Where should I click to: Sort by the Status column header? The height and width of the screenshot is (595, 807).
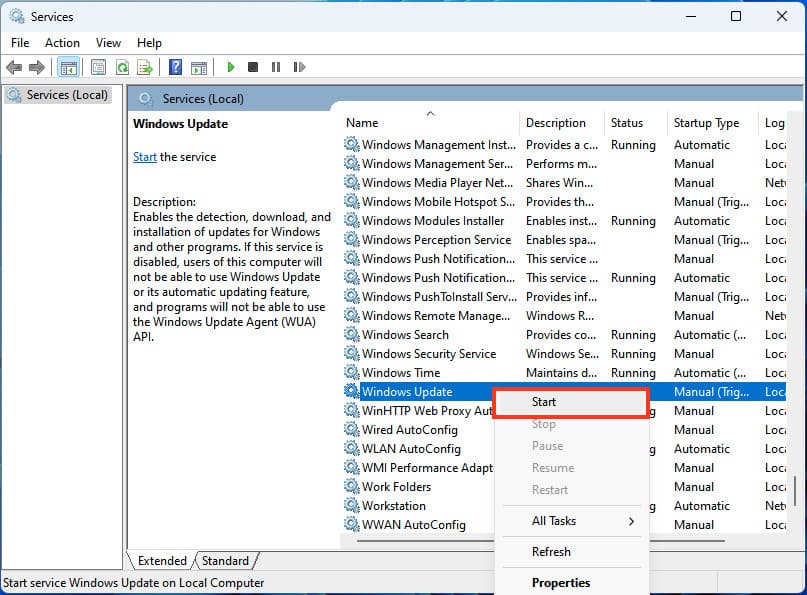[636, 122]
